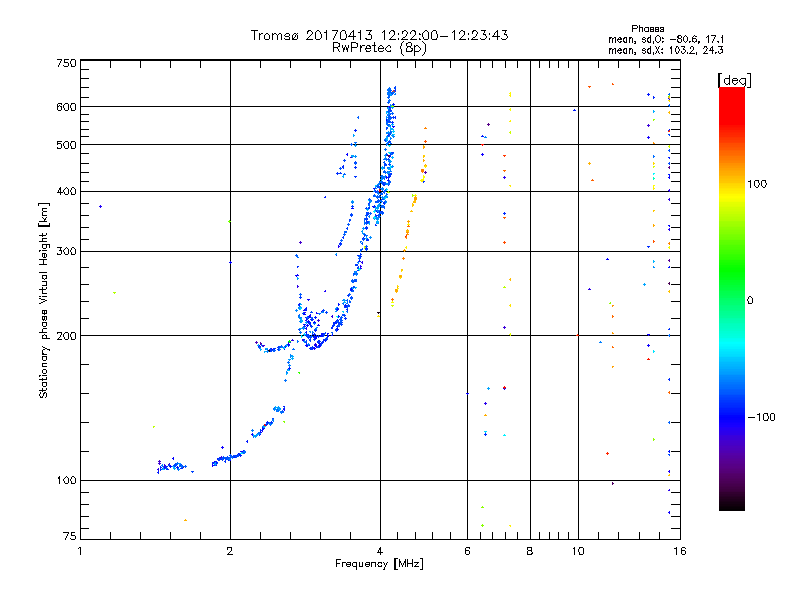Click the x-axis tick label '16'
This screenshot has height=600, width=800.
point(680,551)
